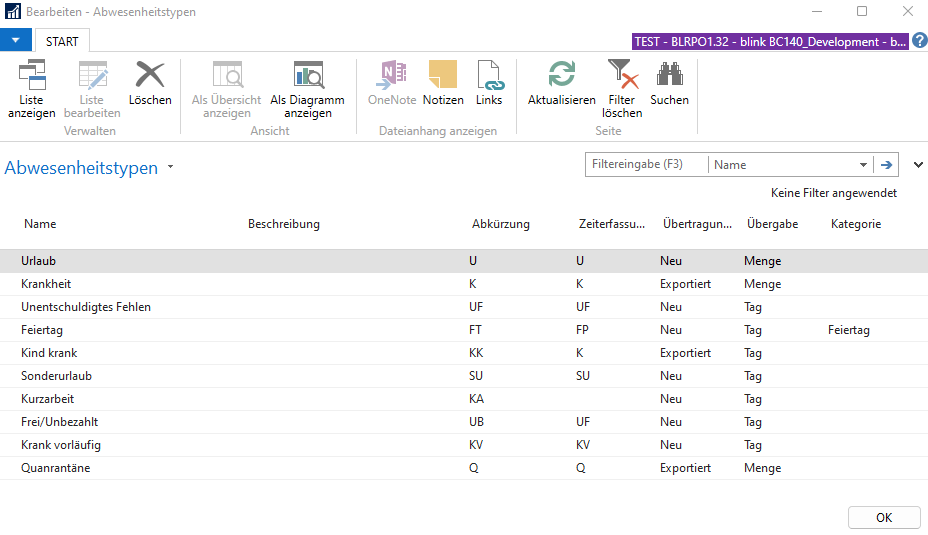Sort by the Abkürzung column header
Viewport: 928px width, 535px height.
[500, 224]
